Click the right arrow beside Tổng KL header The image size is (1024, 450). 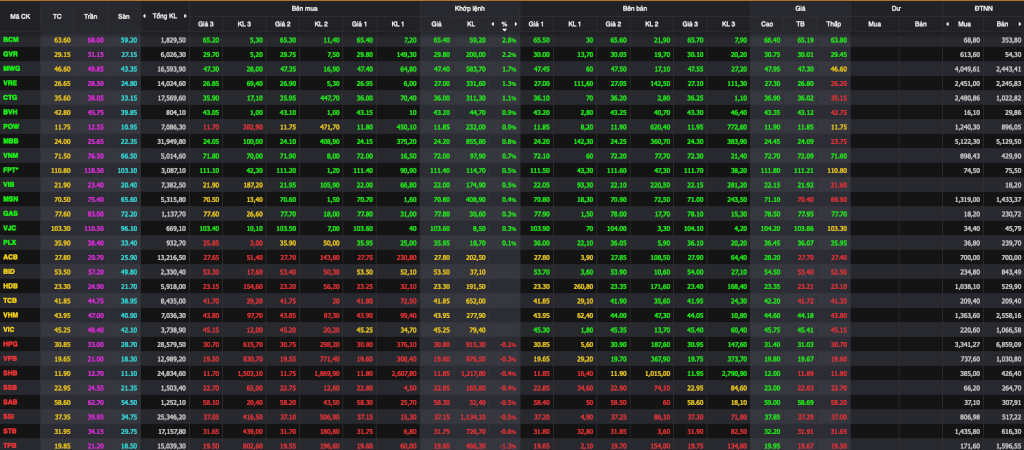pyautogui.click(x=184, y=16)
